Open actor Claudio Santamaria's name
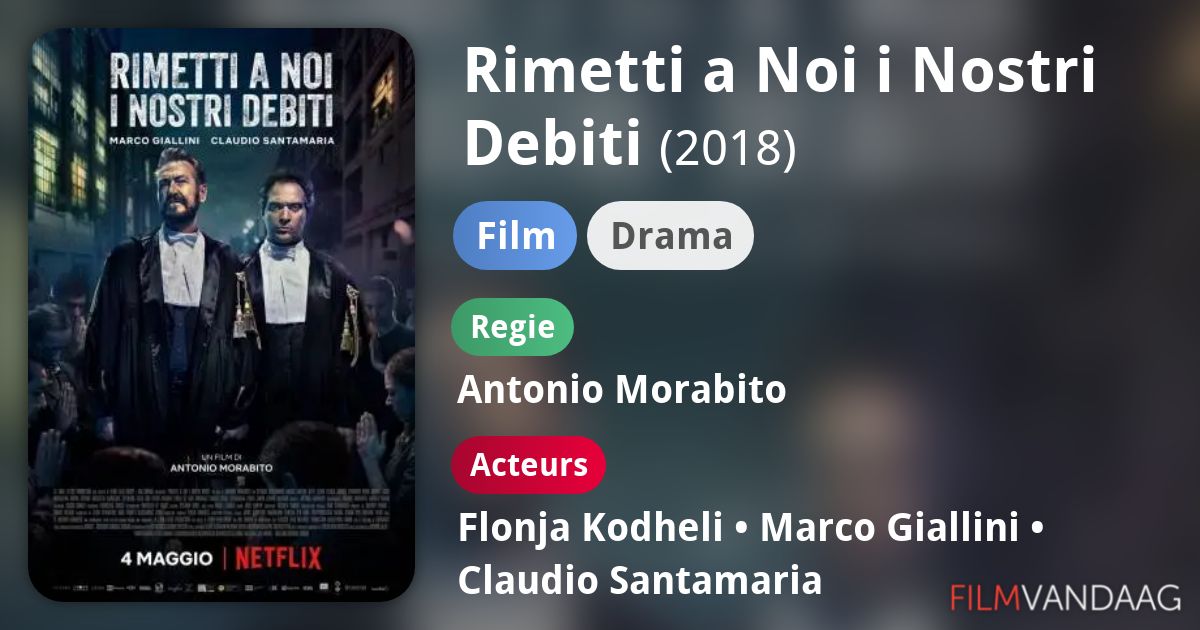 pos(640,580)
